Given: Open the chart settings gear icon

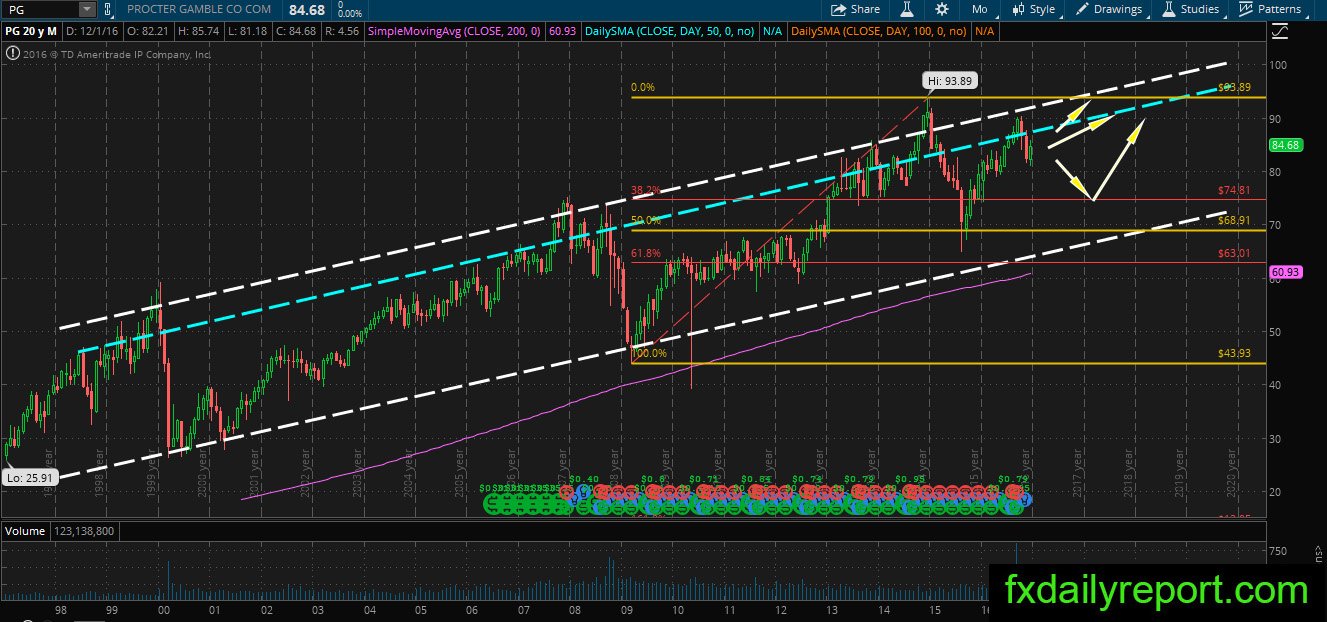Looking at the screenshot, I should tap(942, 9).
